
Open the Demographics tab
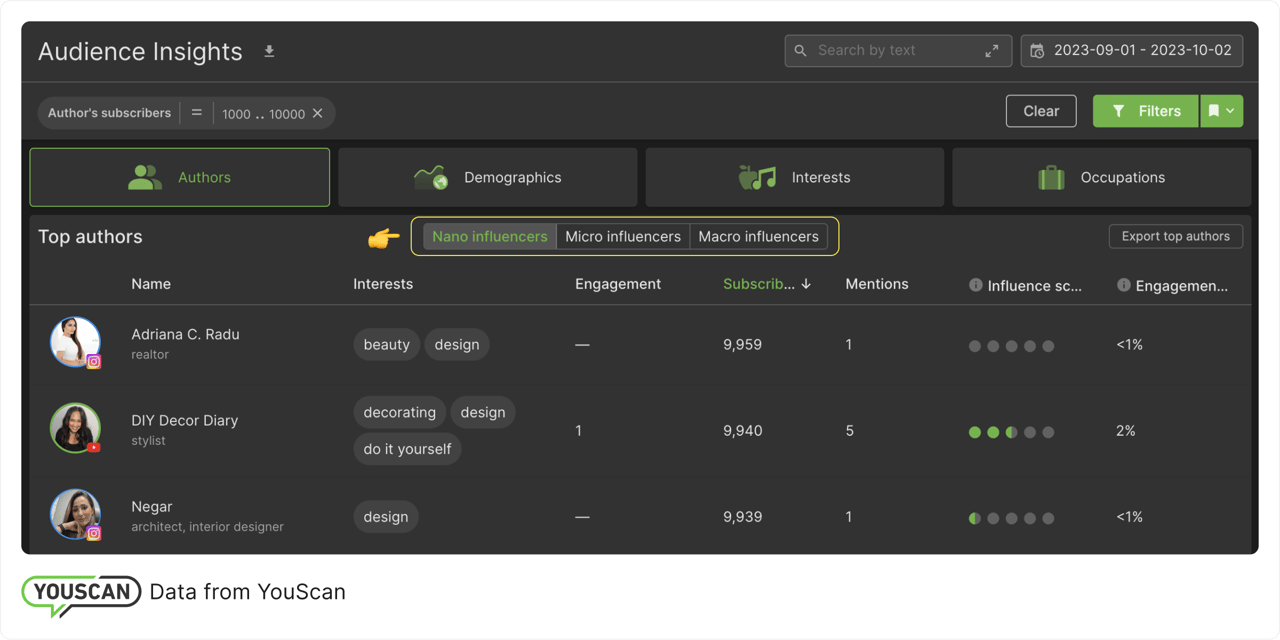point(488,177)
